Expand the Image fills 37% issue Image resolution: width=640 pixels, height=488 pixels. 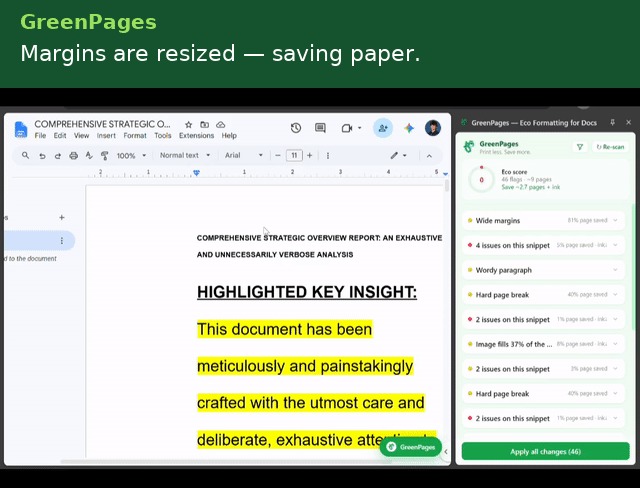coord(543,344)
